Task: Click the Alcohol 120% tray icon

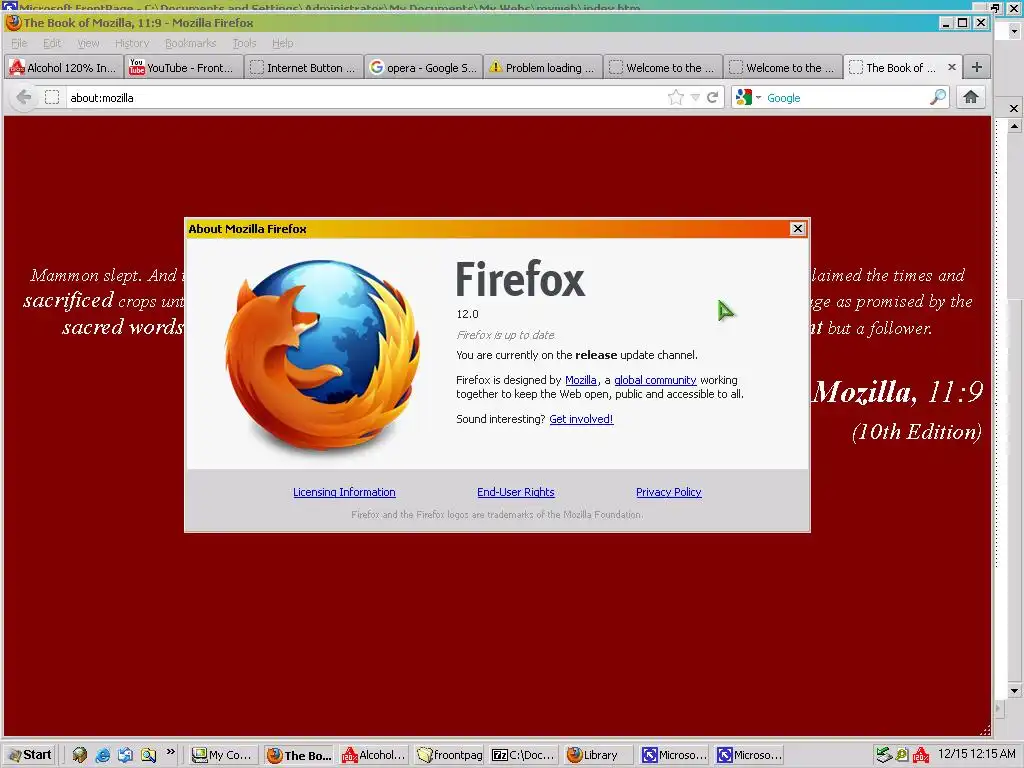Action: (921, 755)
